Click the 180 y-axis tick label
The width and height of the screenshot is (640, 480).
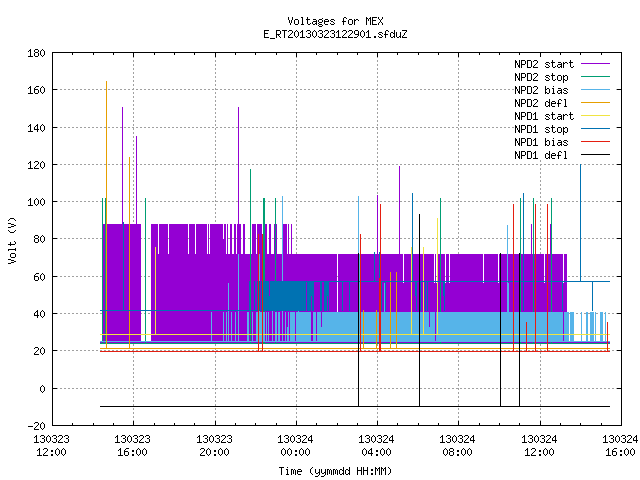(36, 53)
